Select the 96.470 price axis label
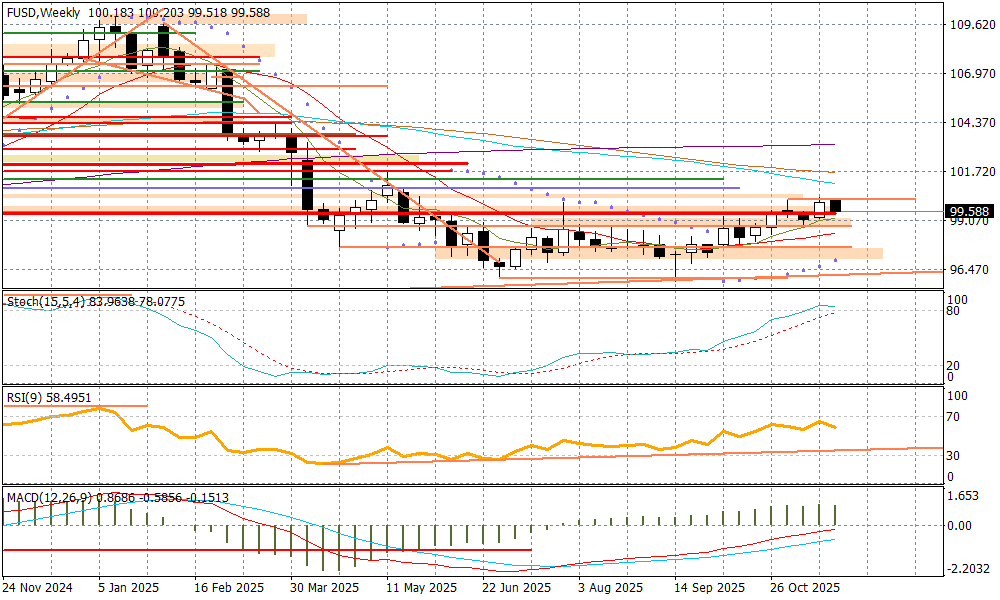This screenshot has width=1000, height=600. 968,270
